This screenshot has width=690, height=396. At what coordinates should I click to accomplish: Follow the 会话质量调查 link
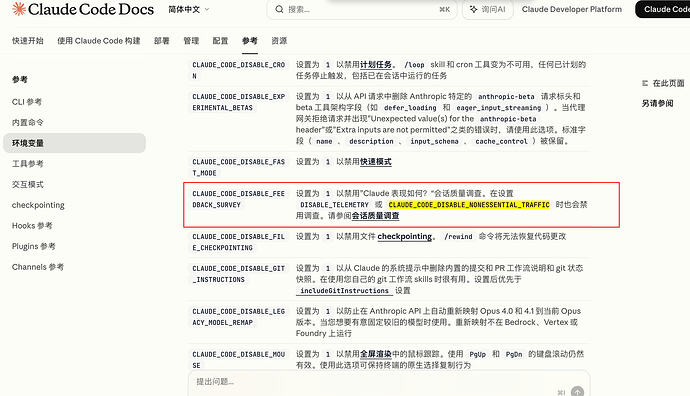(x=375, y=216)
